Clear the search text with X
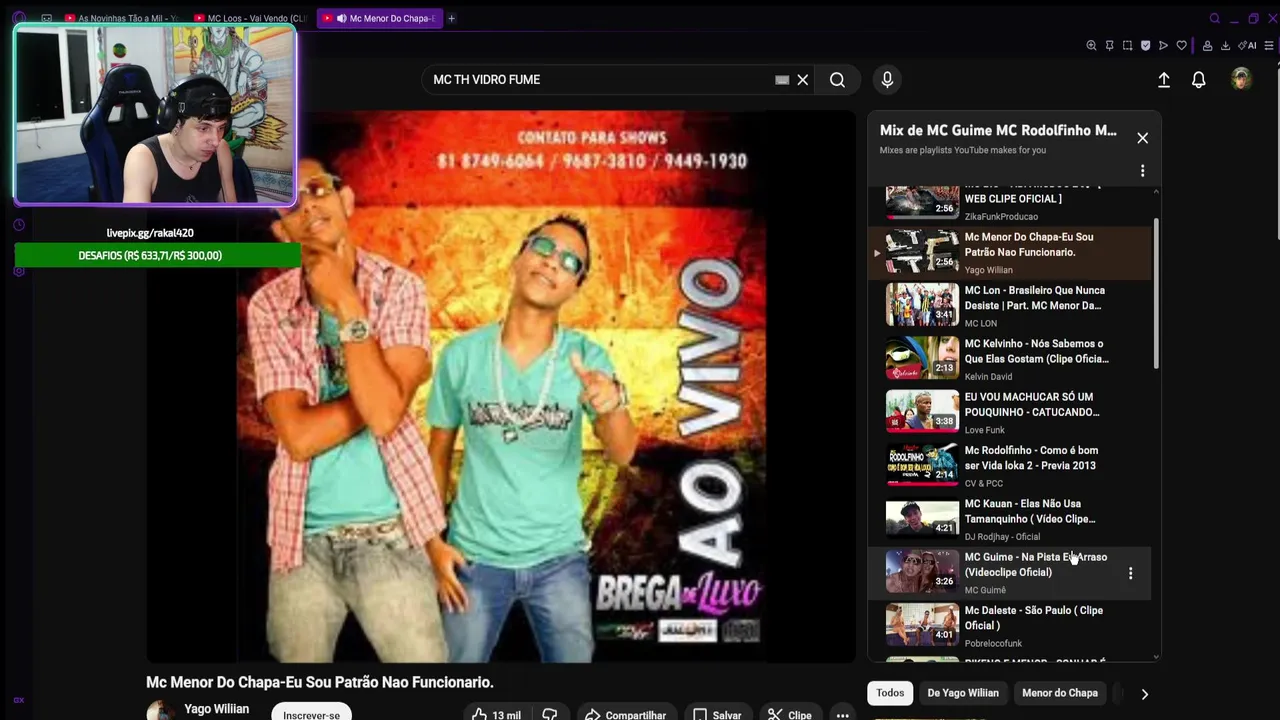Viewport: 1280px width, 720px height. click(x=802, y=80)
